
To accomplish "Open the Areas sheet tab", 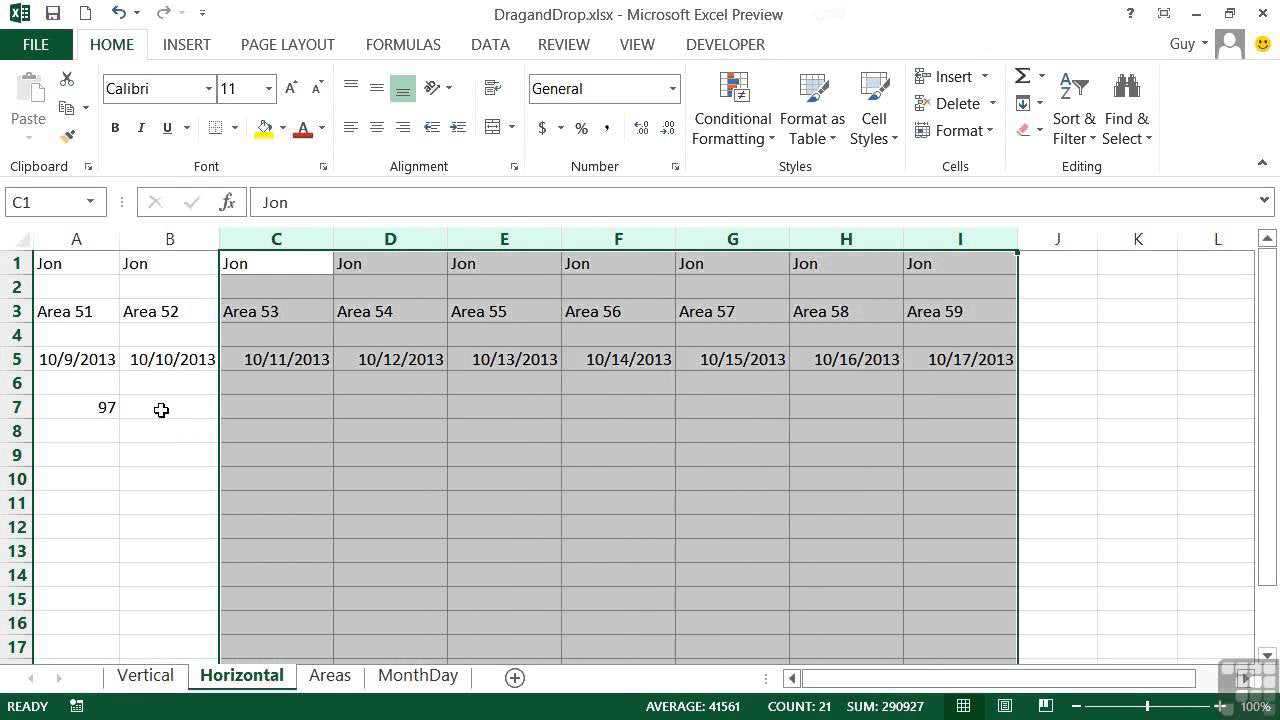I will point(330,675).
